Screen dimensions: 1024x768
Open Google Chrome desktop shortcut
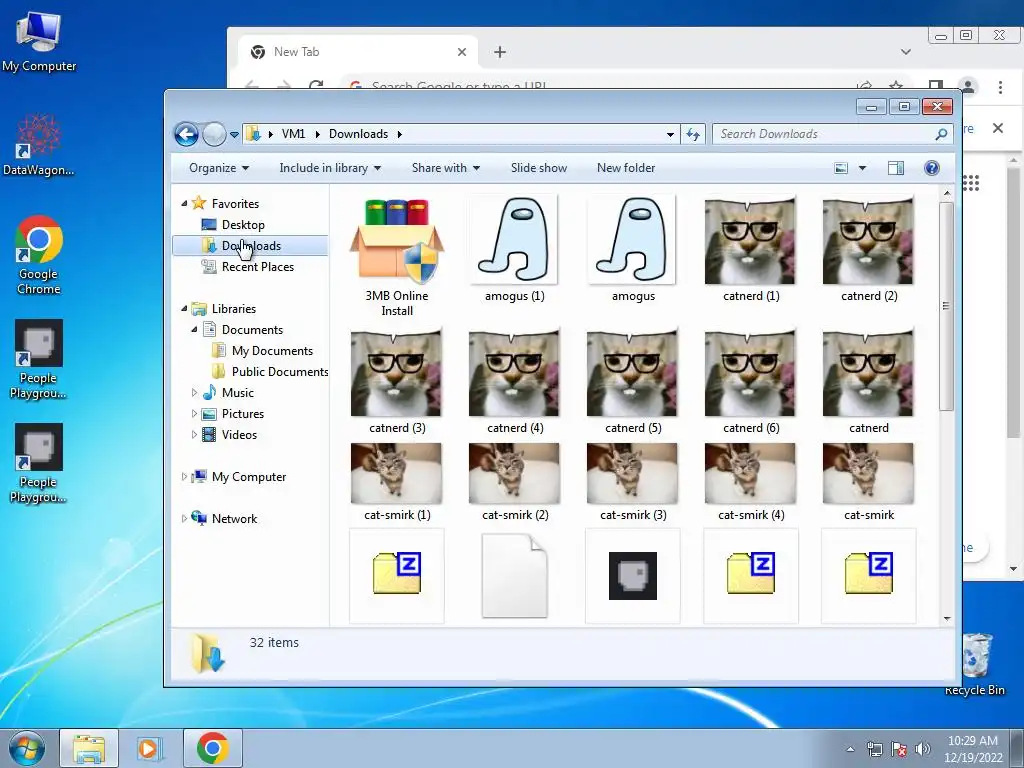[x=39, y=256]
